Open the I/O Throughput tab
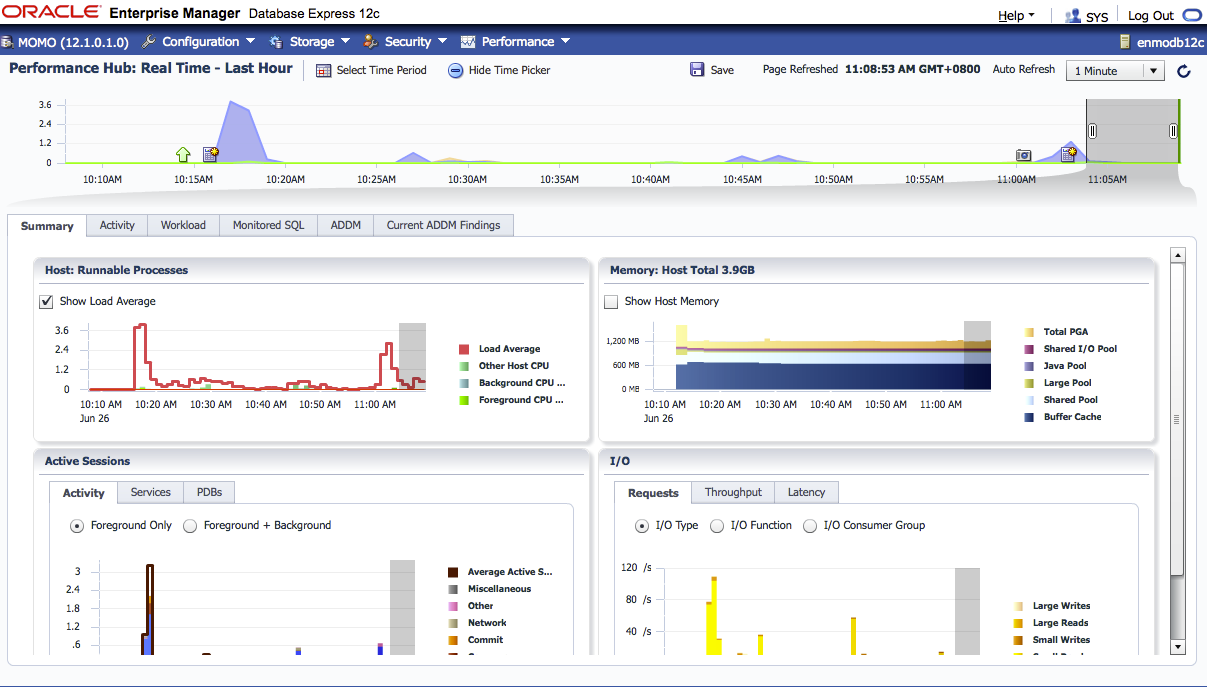Screen dimensions: 1207x687 point(733,493)
